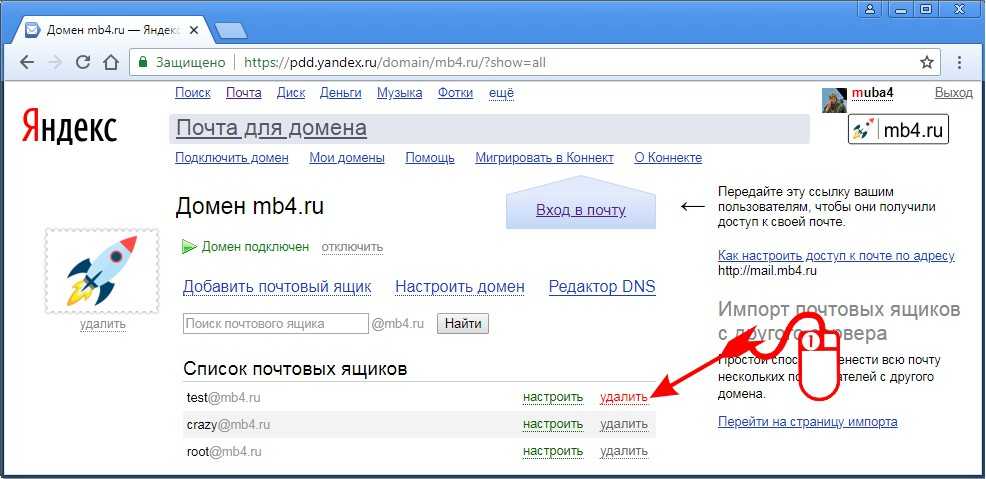Viewport: 986px width, 479px height.
Task: Open the Почта для домена heading link
Action: click(271, 128)
